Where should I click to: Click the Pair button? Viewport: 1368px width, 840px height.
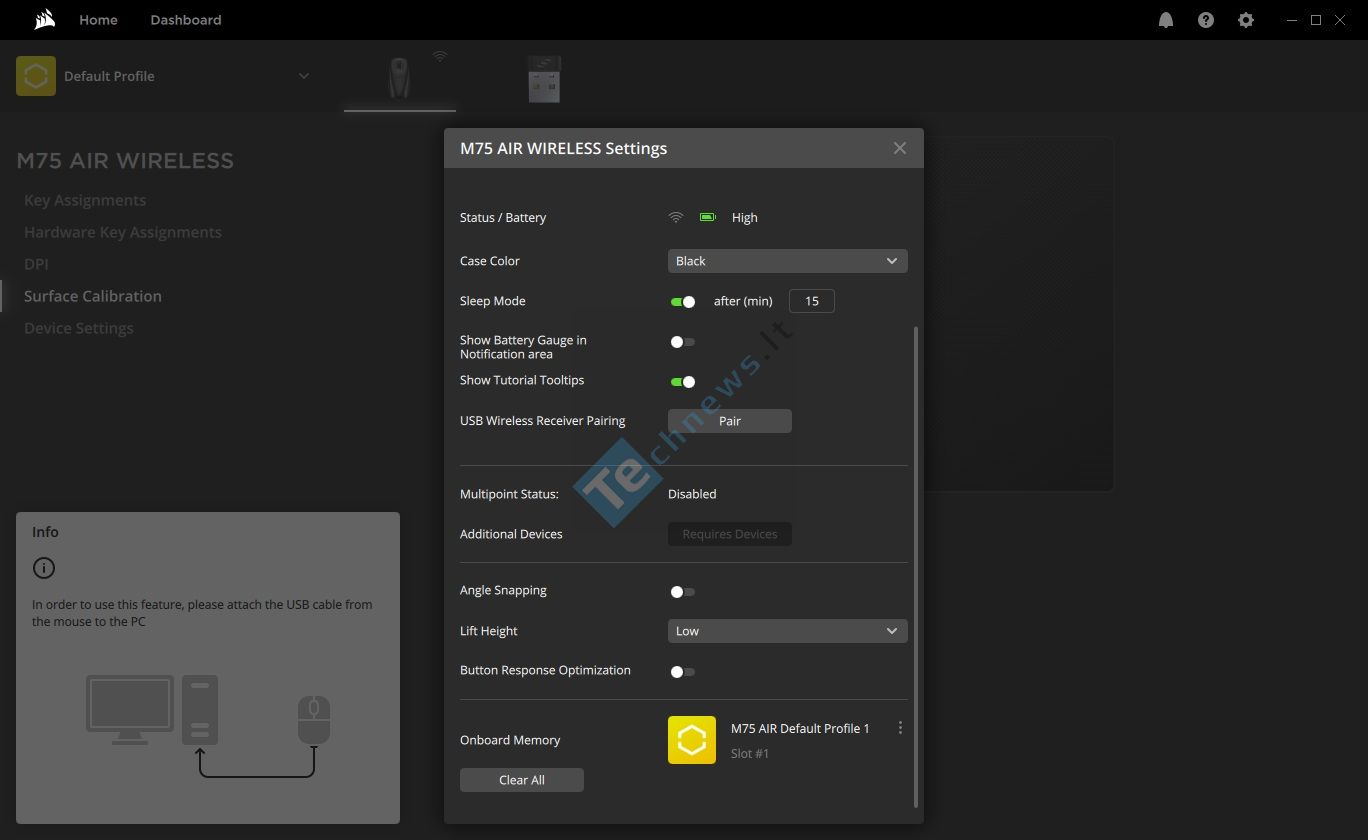tap(730, 421)
